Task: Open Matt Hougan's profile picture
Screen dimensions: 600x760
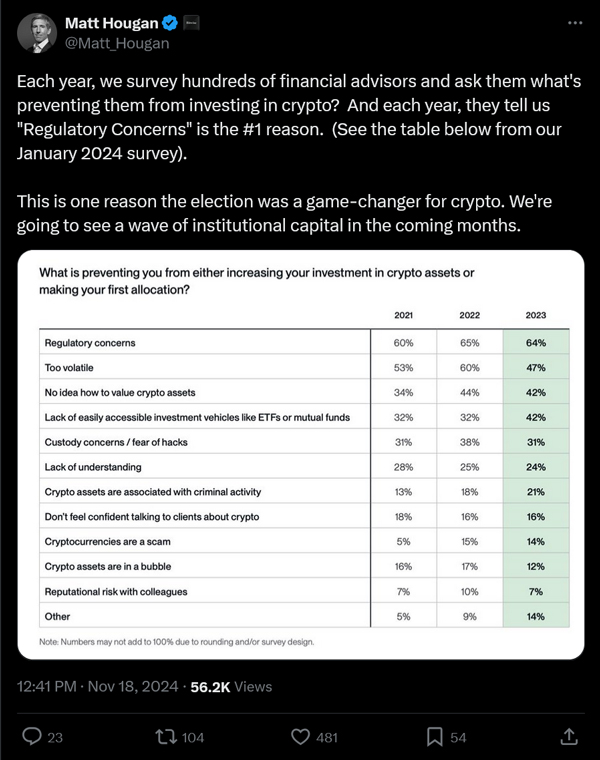Action: point(36,32)
